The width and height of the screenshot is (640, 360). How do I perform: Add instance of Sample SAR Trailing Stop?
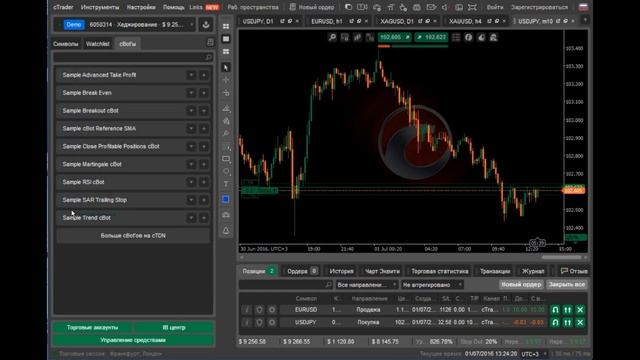point(204,200)
